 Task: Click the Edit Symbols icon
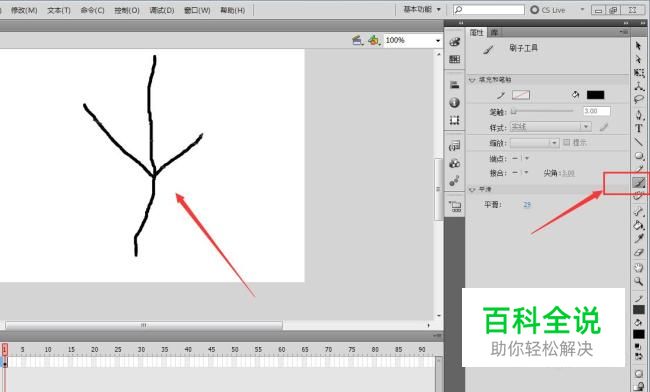pyautogui.click(x=374, y=40)
